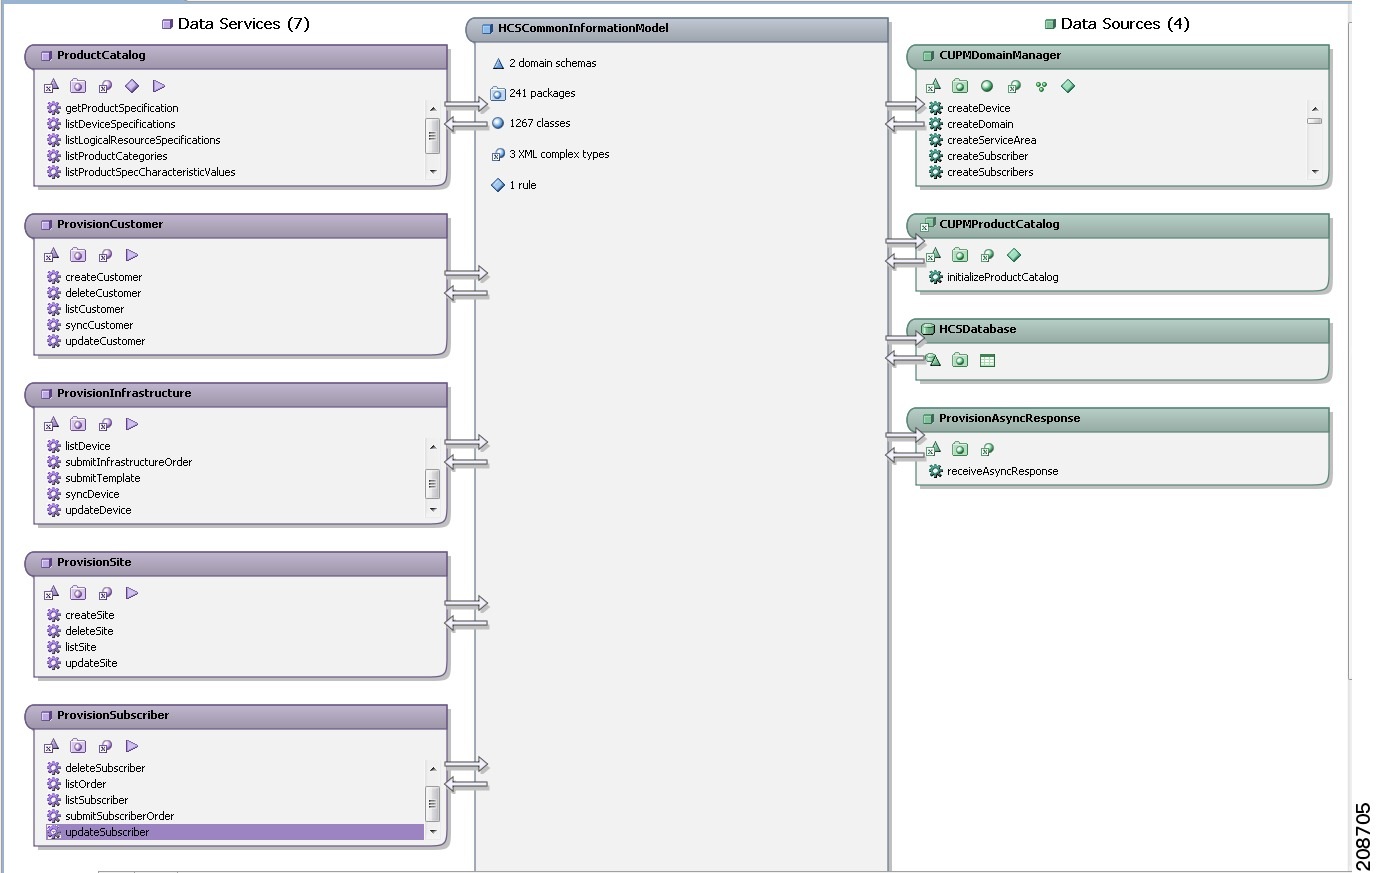Click the ports icon in CUPMDomainManager toolbar
Image resolution: width=1377 pixels, height=873 pixels.
pyautogui.click(x=1040, y=87)
